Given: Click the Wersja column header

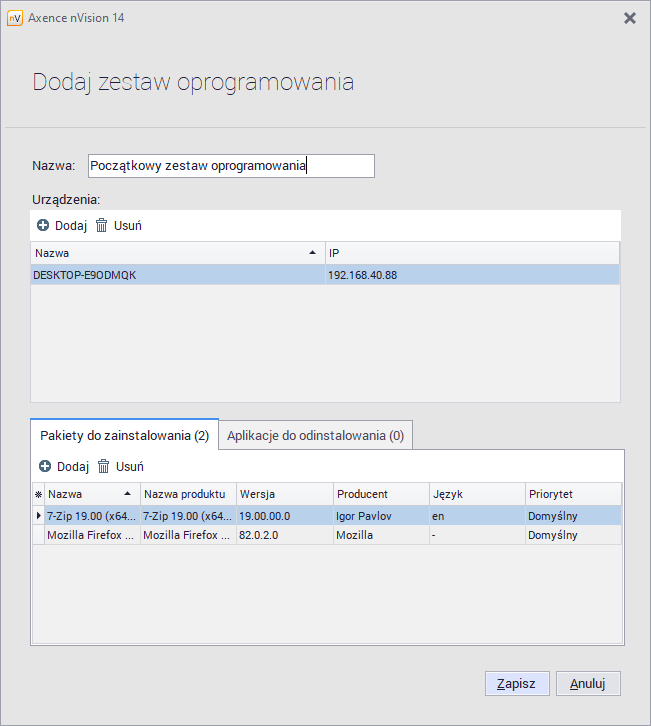Looking at the screenshot, I should pyautogui.click(x=284, y=494).
